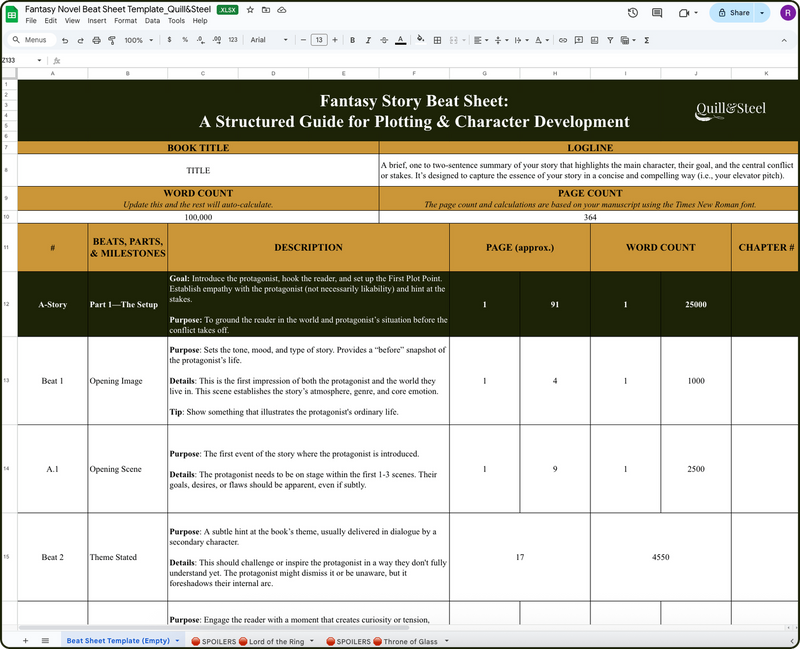Viewport: 800px width, 649px height.
Task: Star this document
Action: point(251,10)
